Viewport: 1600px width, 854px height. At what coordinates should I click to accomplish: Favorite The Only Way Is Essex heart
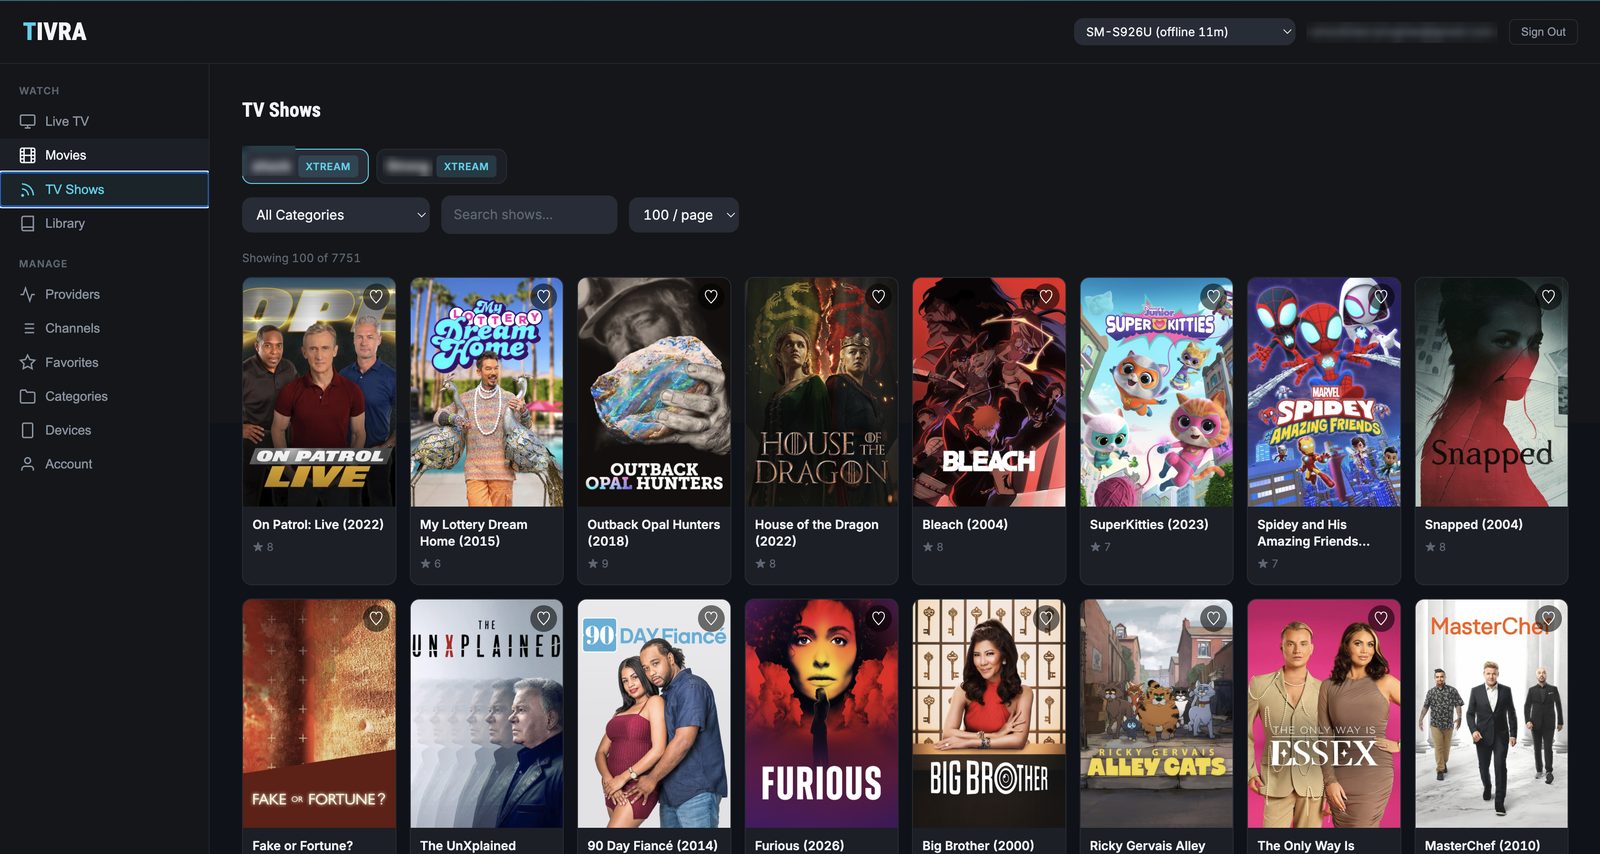tap(1381, 618)
